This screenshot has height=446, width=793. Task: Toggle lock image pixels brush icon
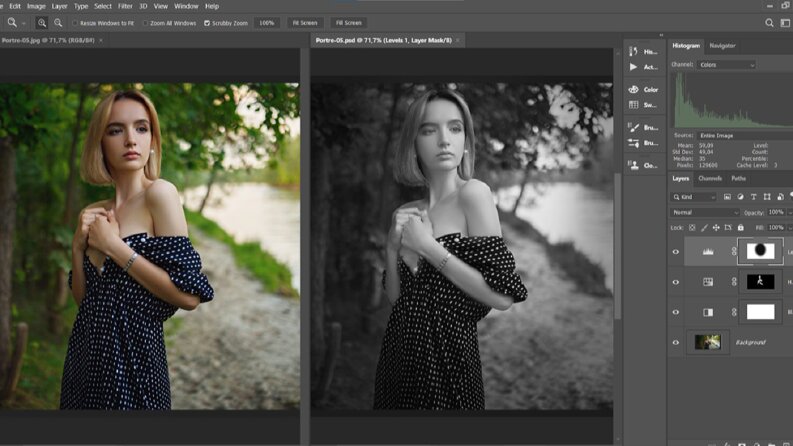tap(704, 228)
